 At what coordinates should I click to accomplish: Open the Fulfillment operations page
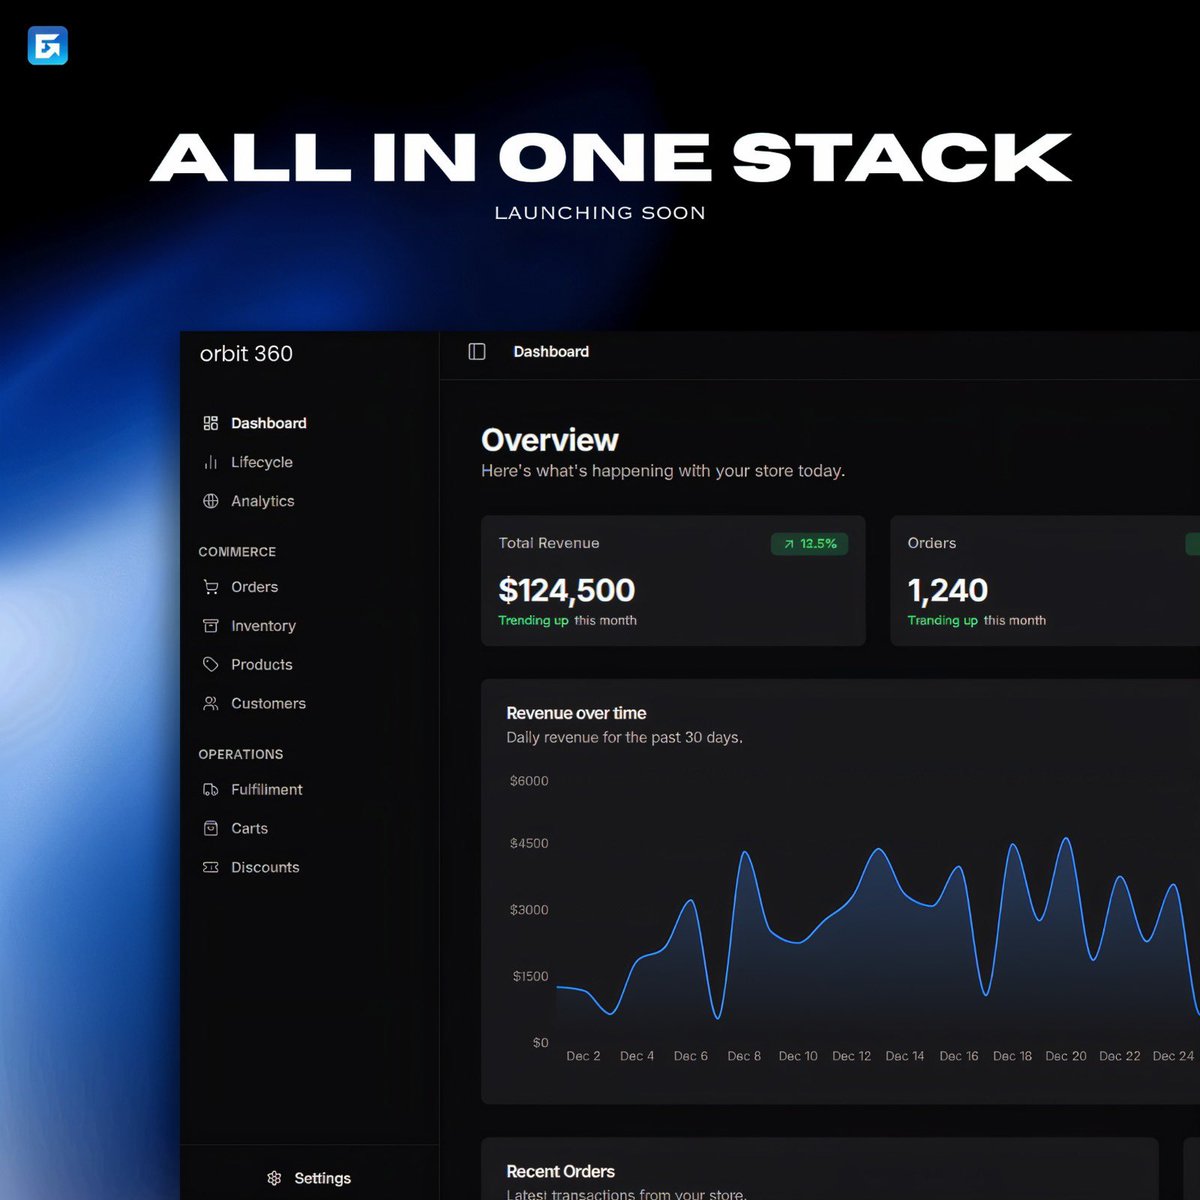pyautogui.click(x=266, y=789)
